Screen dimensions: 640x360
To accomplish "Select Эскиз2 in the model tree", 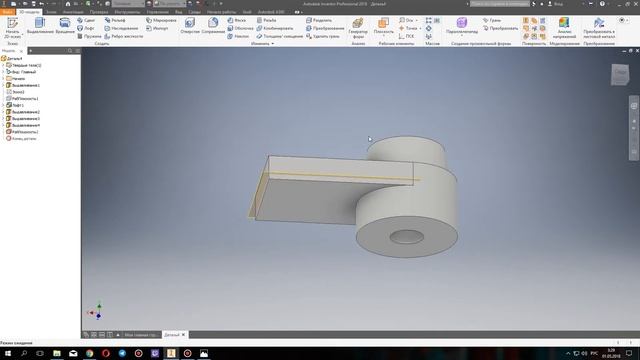I will [16, 92].
